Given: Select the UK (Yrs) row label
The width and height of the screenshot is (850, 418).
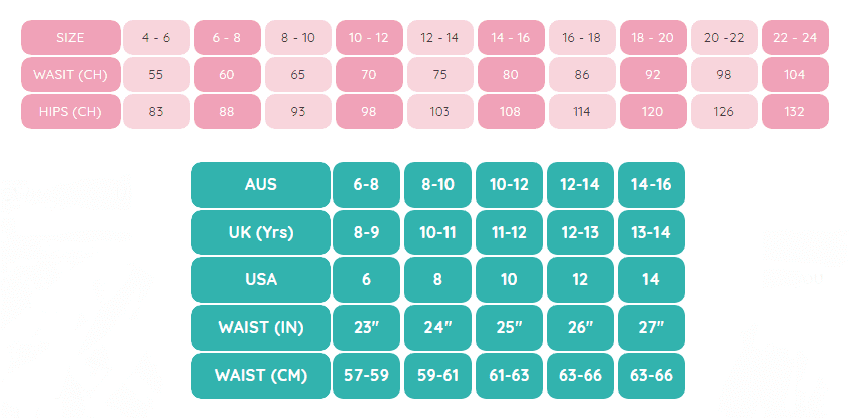Looking at the screenshot, I should [x=261, y=232].
